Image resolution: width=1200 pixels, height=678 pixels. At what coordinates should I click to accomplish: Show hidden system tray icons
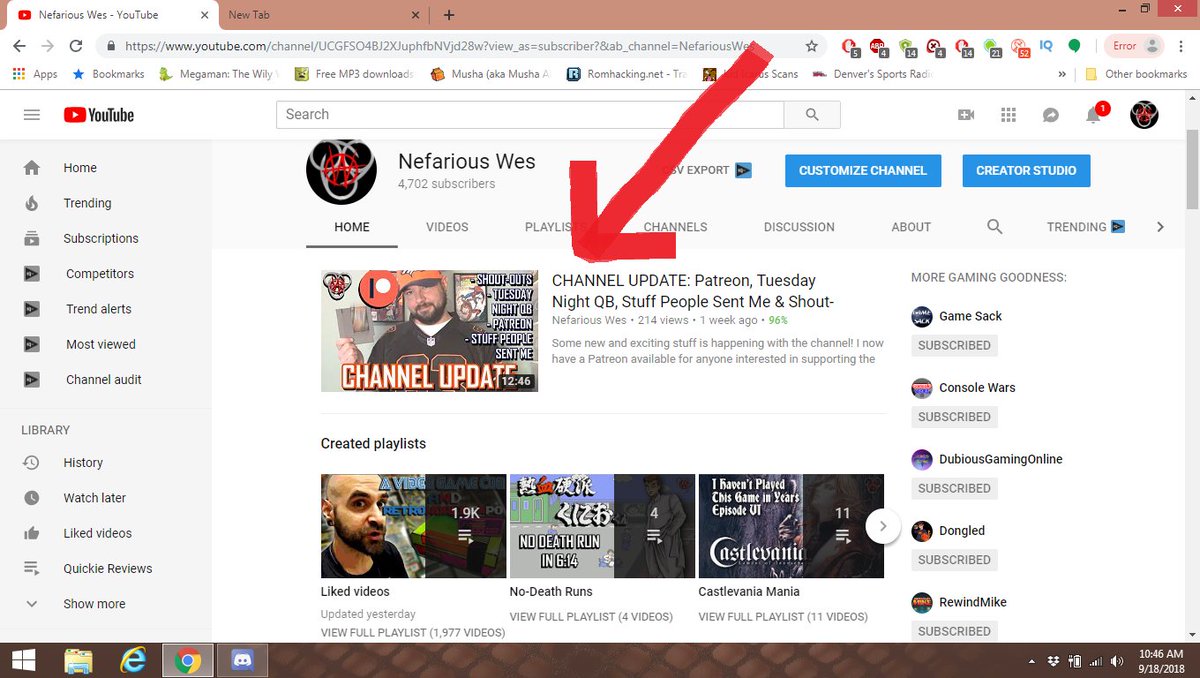pos(1033,661)
